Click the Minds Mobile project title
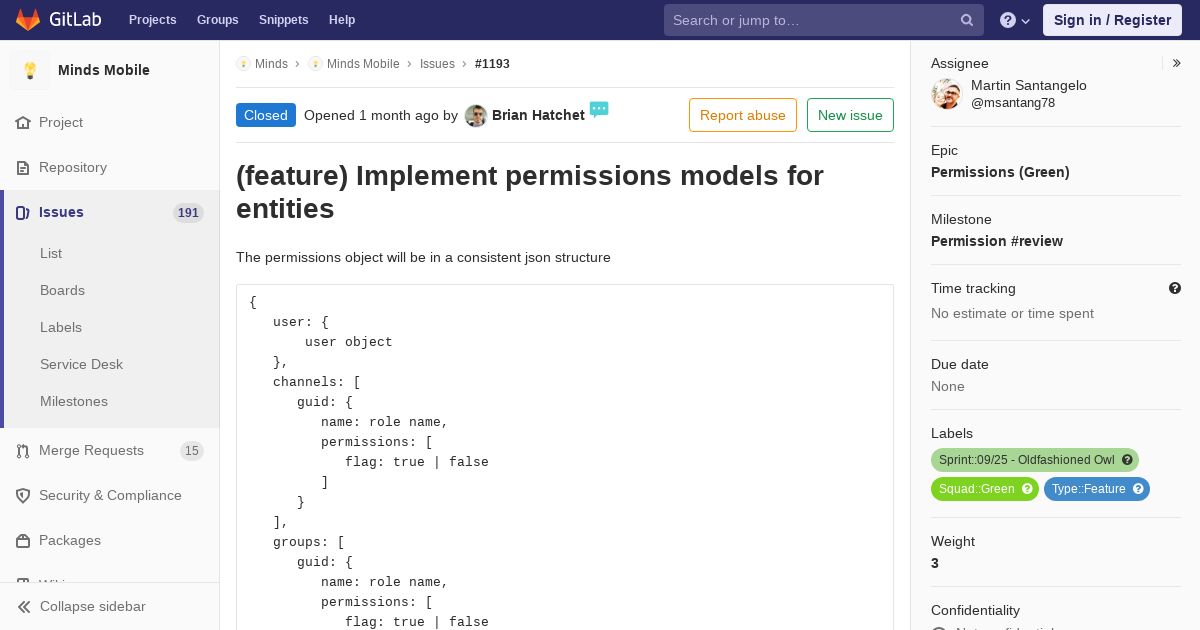 coord(104,70)
